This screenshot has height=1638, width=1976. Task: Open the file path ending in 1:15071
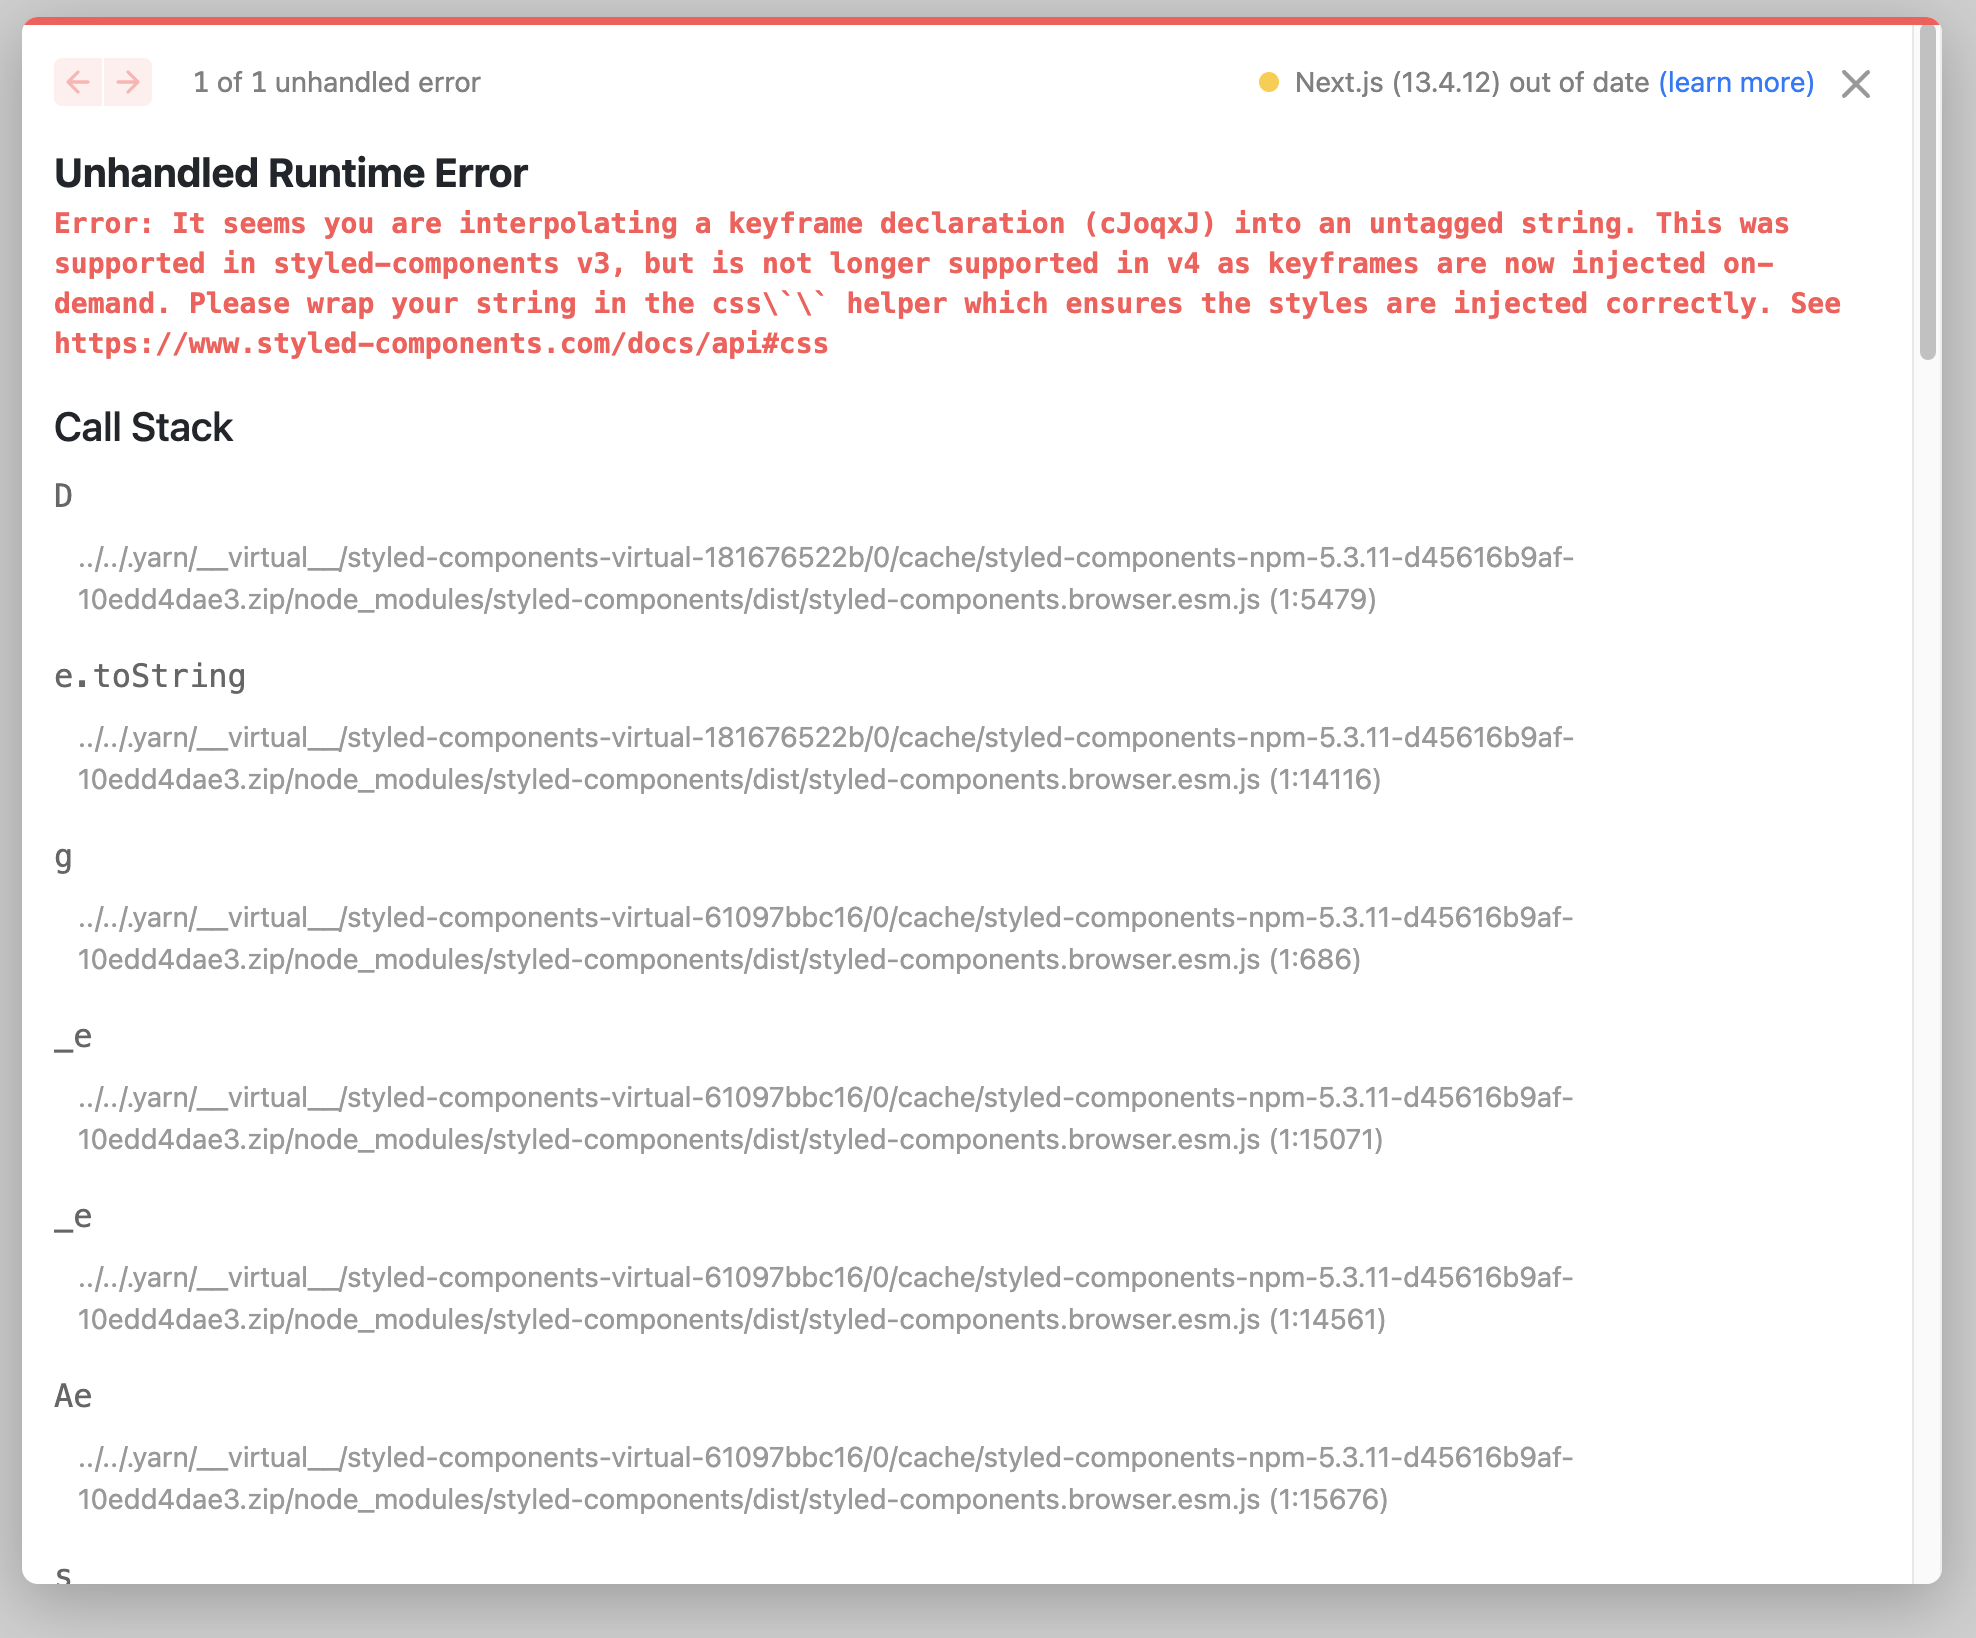pyautogui.click(x=825, y=1118)
